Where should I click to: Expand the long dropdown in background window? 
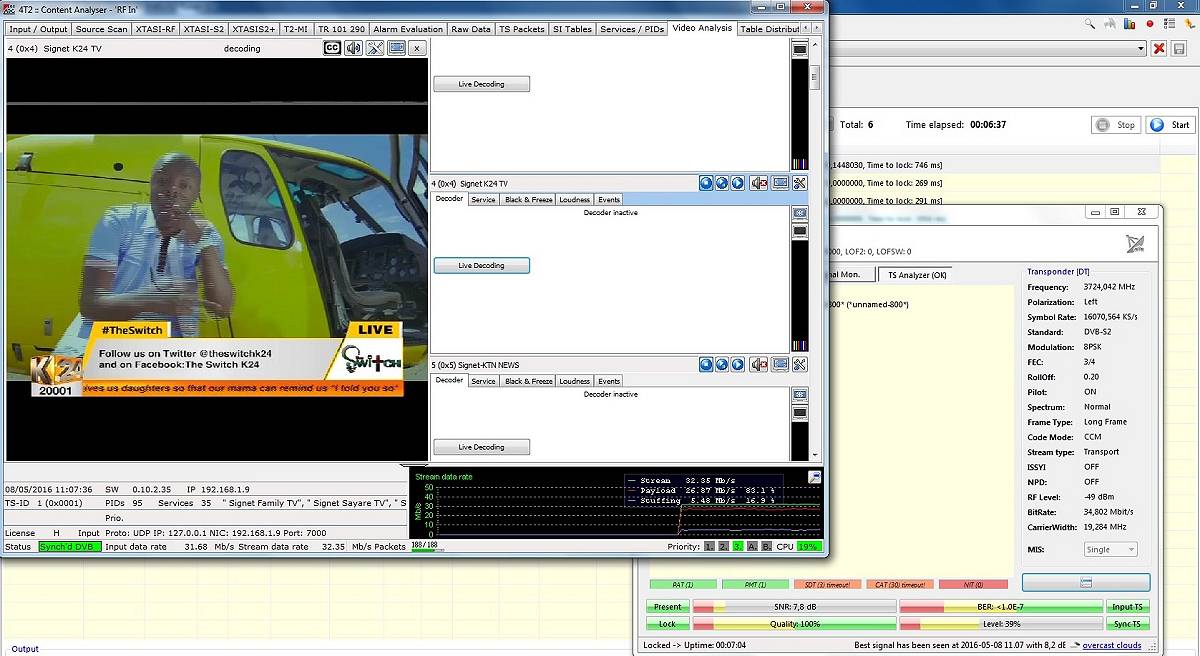tap(1141, 49)
